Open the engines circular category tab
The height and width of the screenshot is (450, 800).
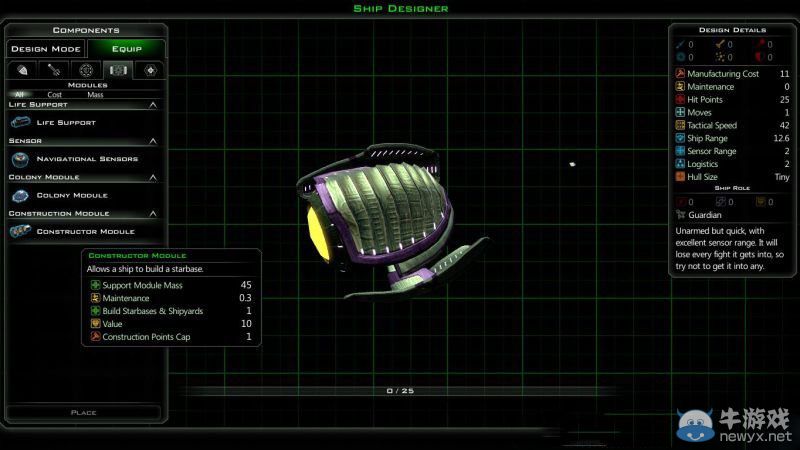86,70
